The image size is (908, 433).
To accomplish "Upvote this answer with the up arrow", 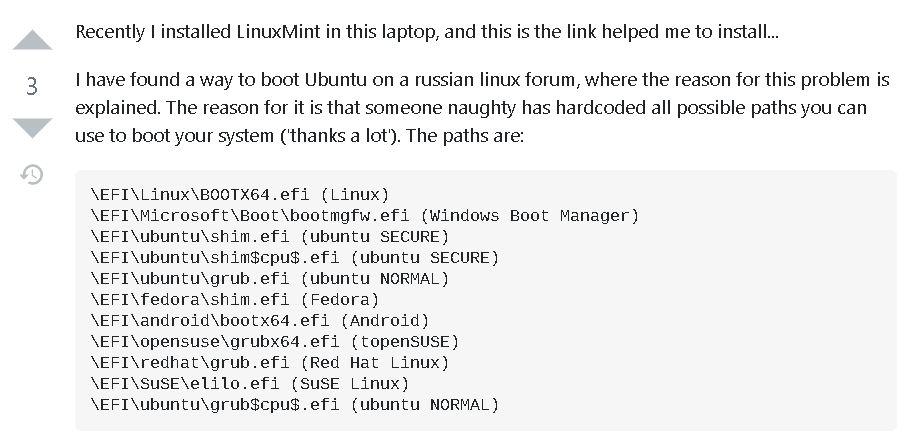I will click(32, 40).
